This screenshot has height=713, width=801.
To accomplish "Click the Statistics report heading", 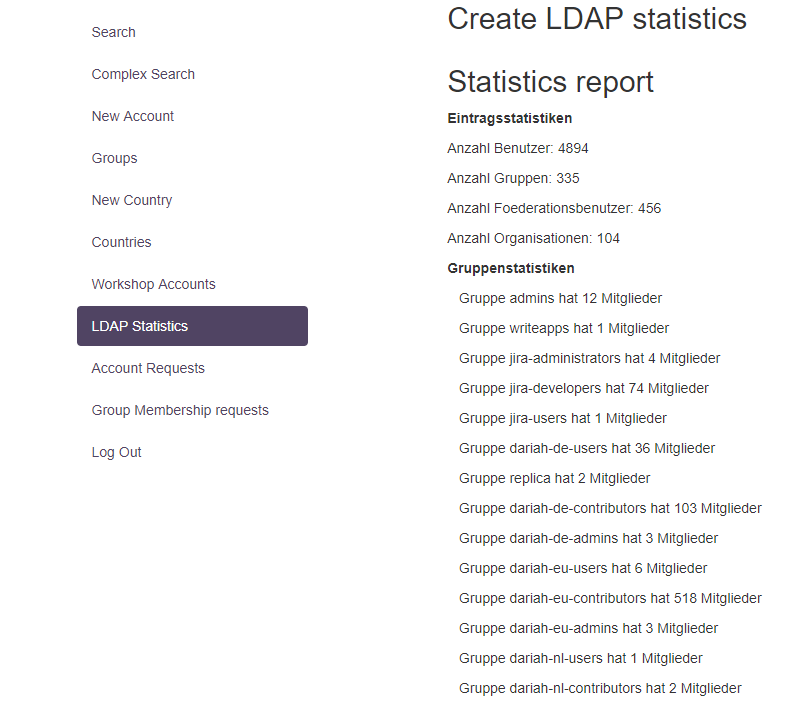I will click(x=551, y=82).
